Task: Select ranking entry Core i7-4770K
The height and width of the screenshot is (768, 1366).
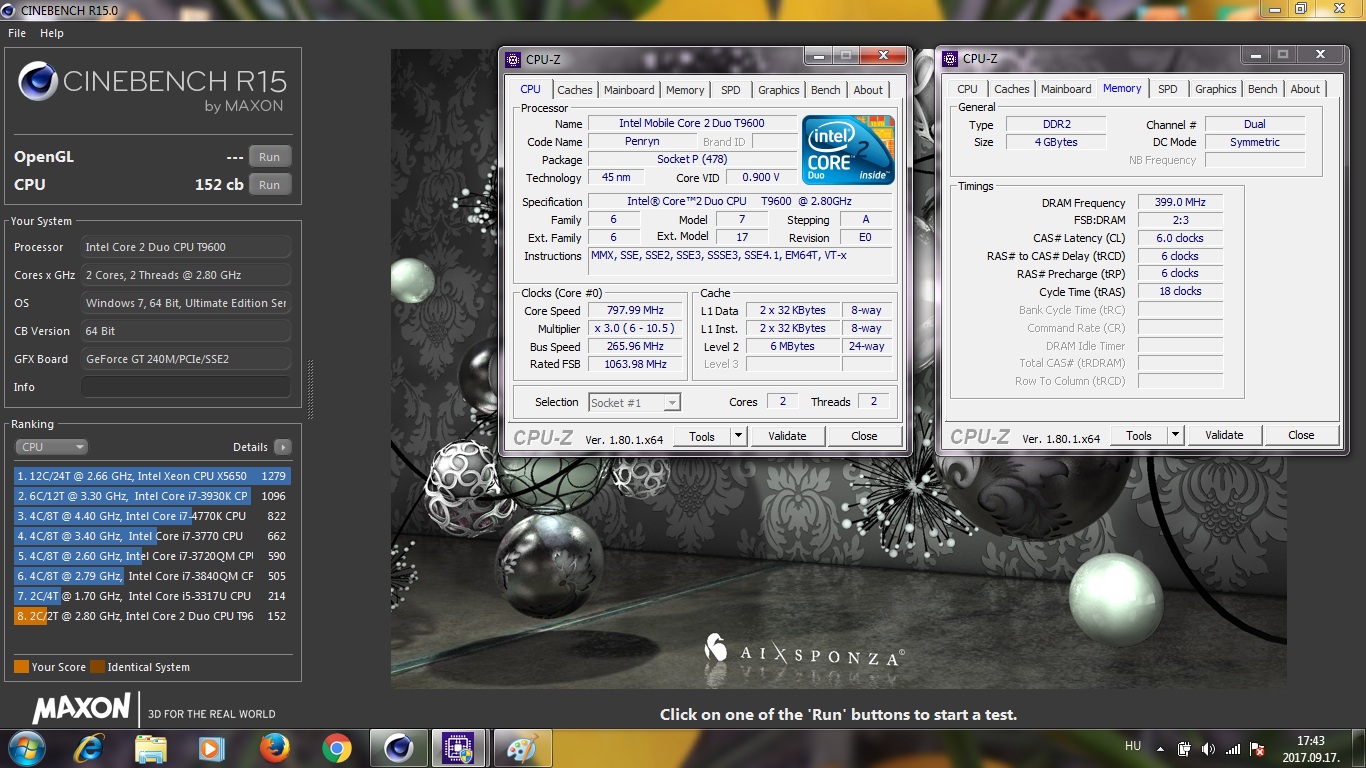Action: tap(152, 516)
